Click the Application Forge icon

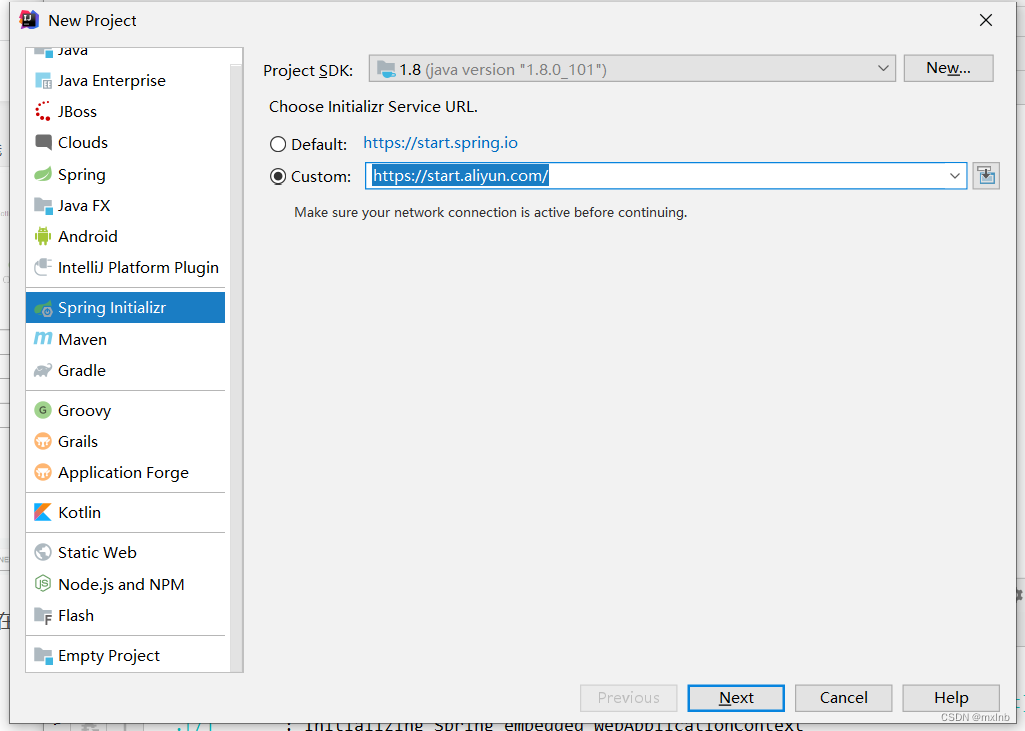click(43, 472)
